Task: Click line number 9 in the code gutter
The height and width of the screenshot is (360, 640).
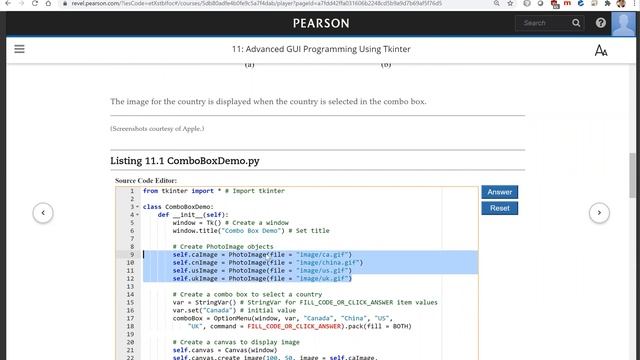Action: pyautogui.click(x=131, y=254)
